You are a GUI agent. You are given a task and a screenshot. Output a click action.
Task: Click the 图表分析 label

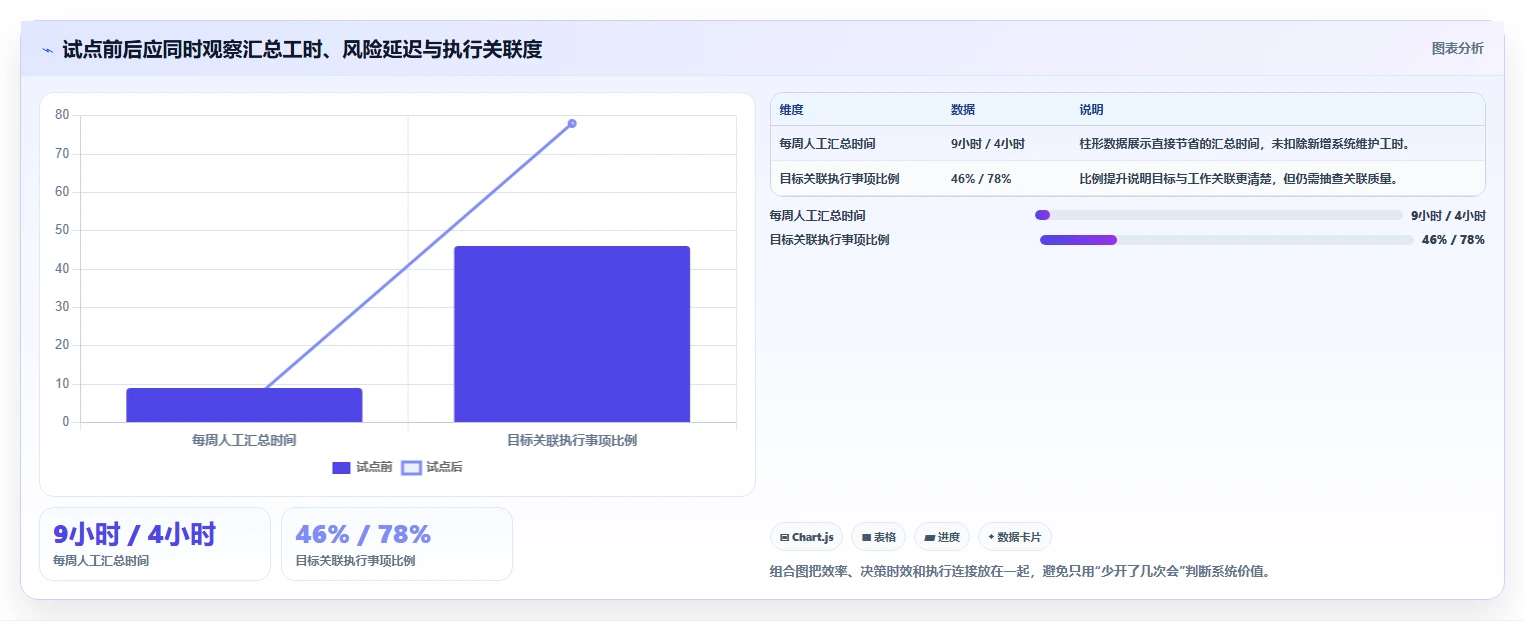click(1458, 48)
